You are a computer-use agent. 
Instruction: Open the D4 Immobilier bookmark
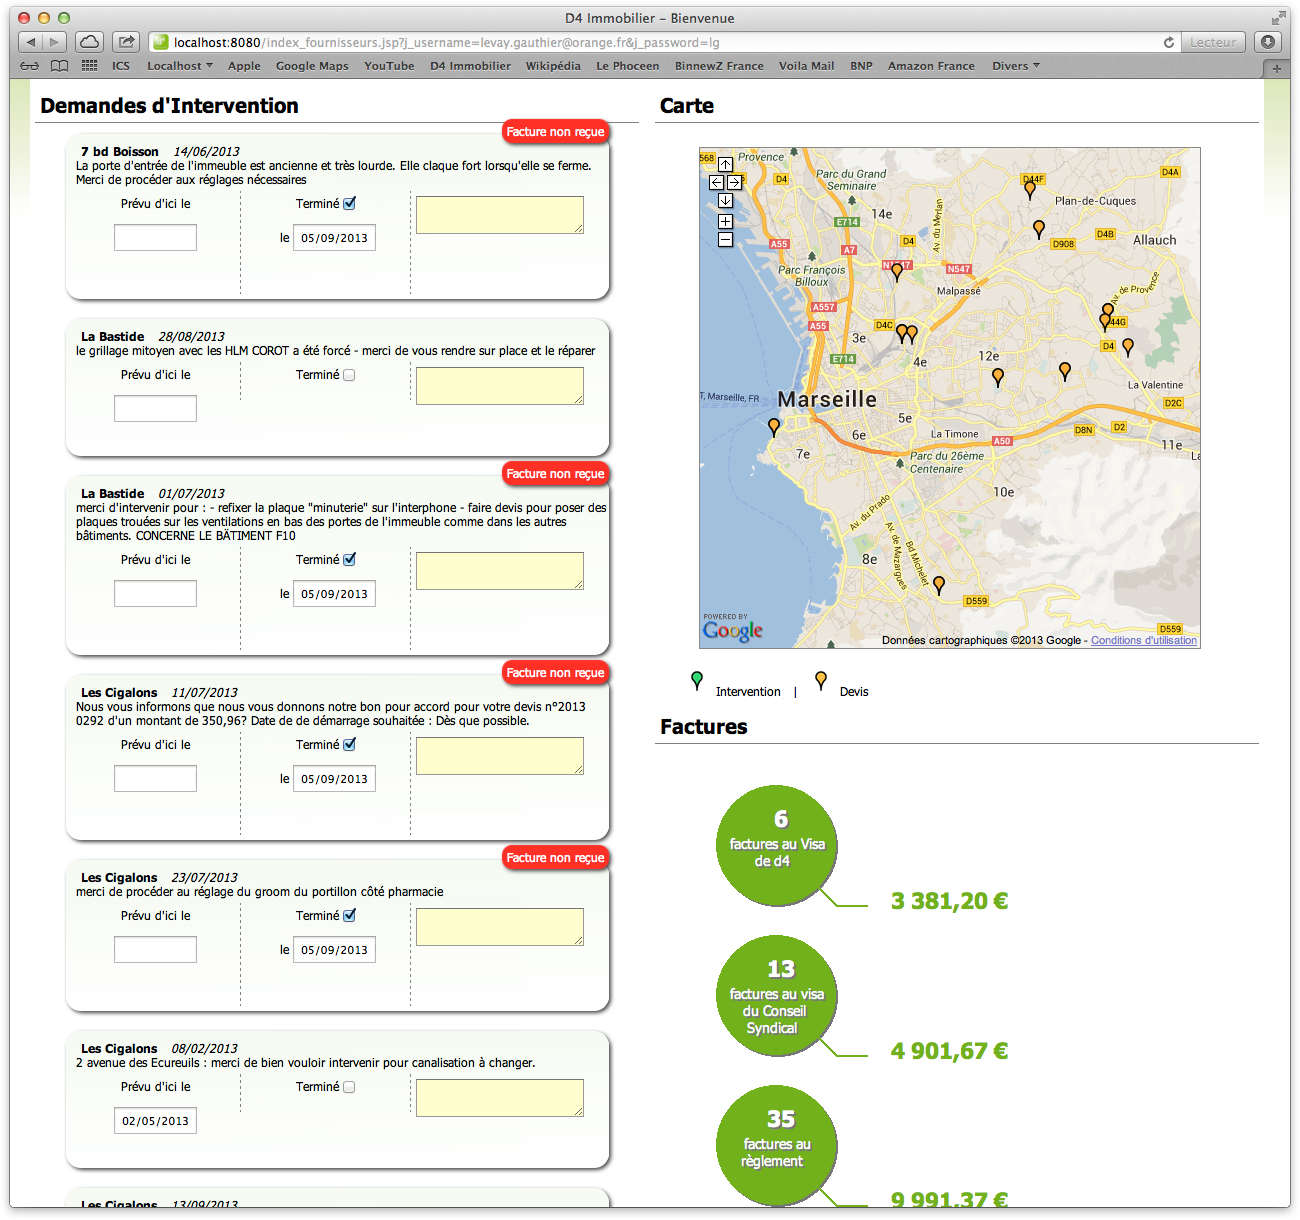click(x=470, y=66)
